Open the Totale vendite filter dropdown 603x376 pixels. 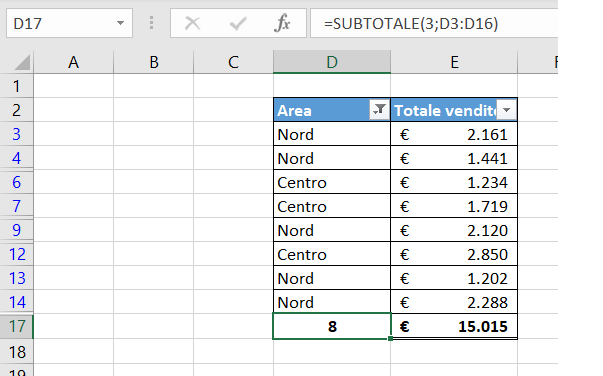coord(506,110)
